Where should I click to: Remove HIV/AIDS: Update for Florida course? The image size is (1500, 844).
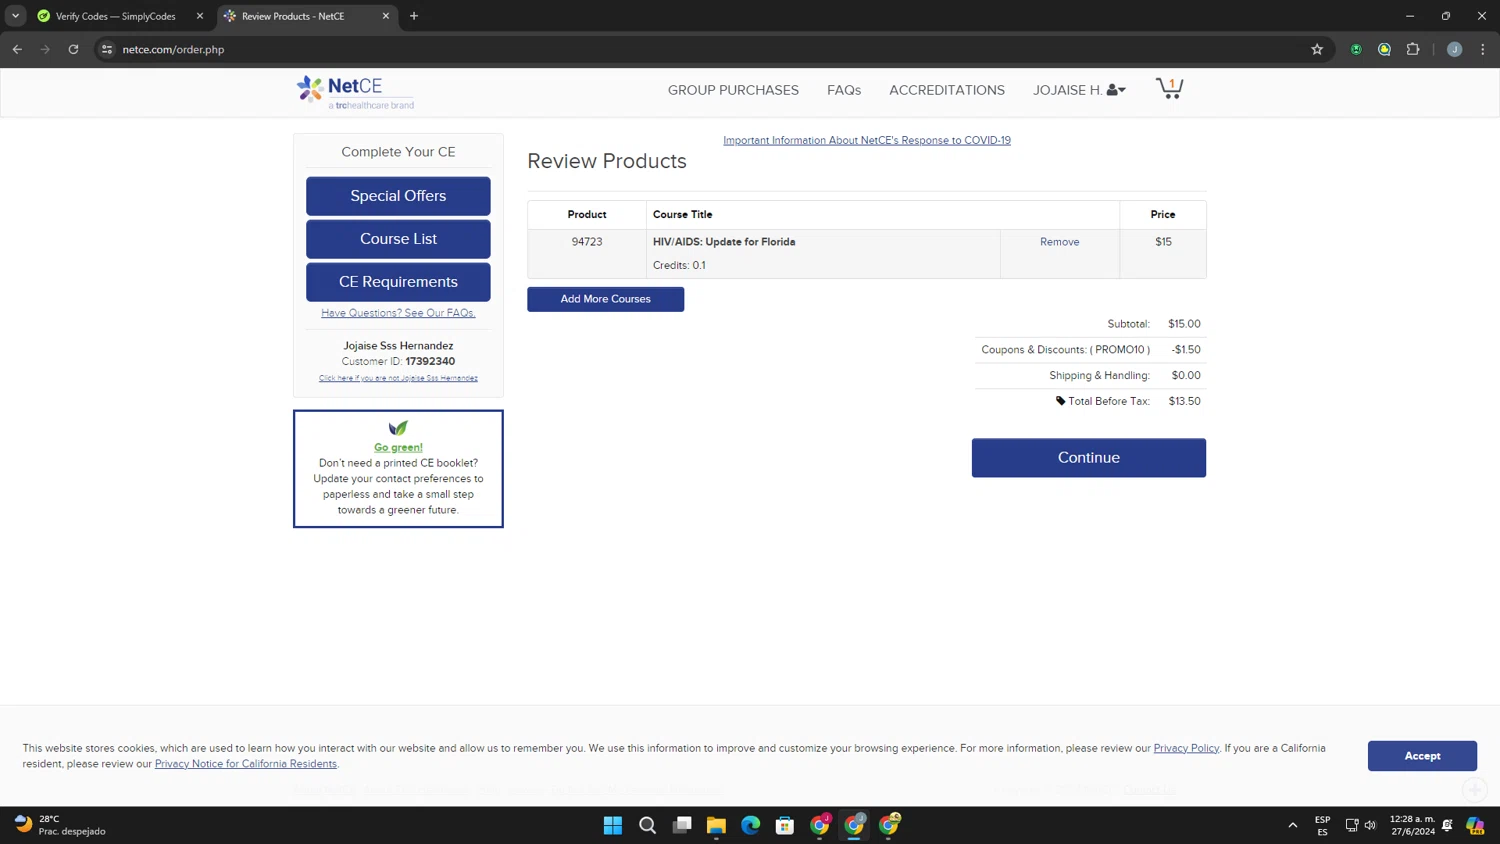1059,242
